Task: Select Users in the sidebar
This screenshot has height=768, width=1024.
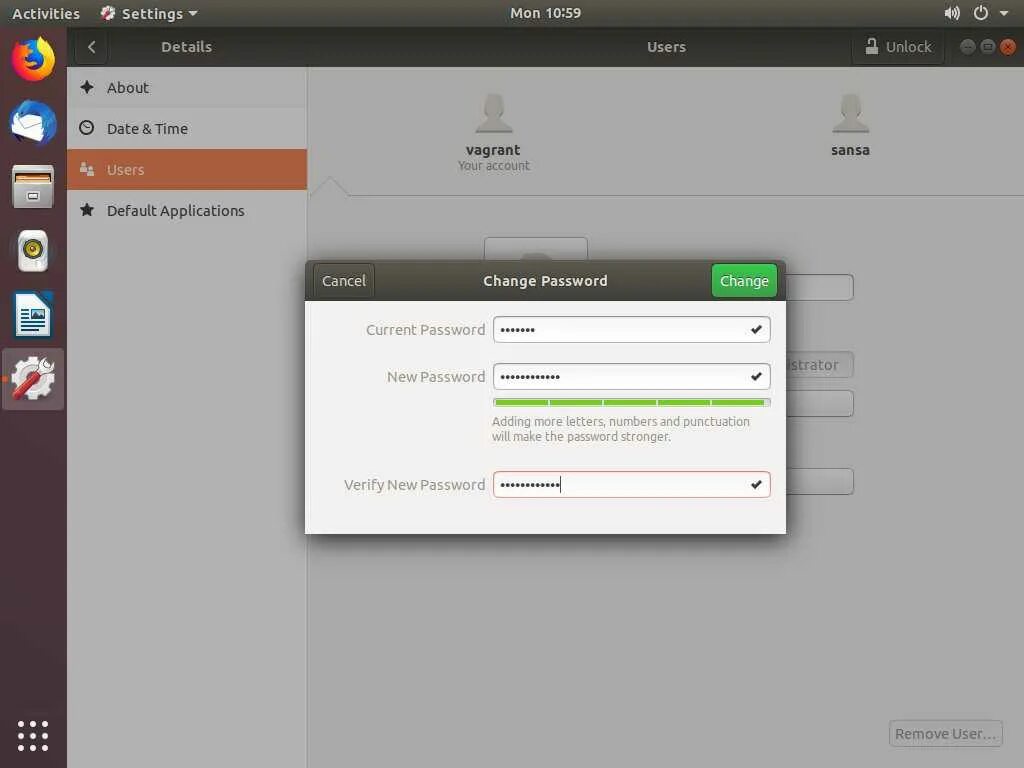Action: (187, 170)
